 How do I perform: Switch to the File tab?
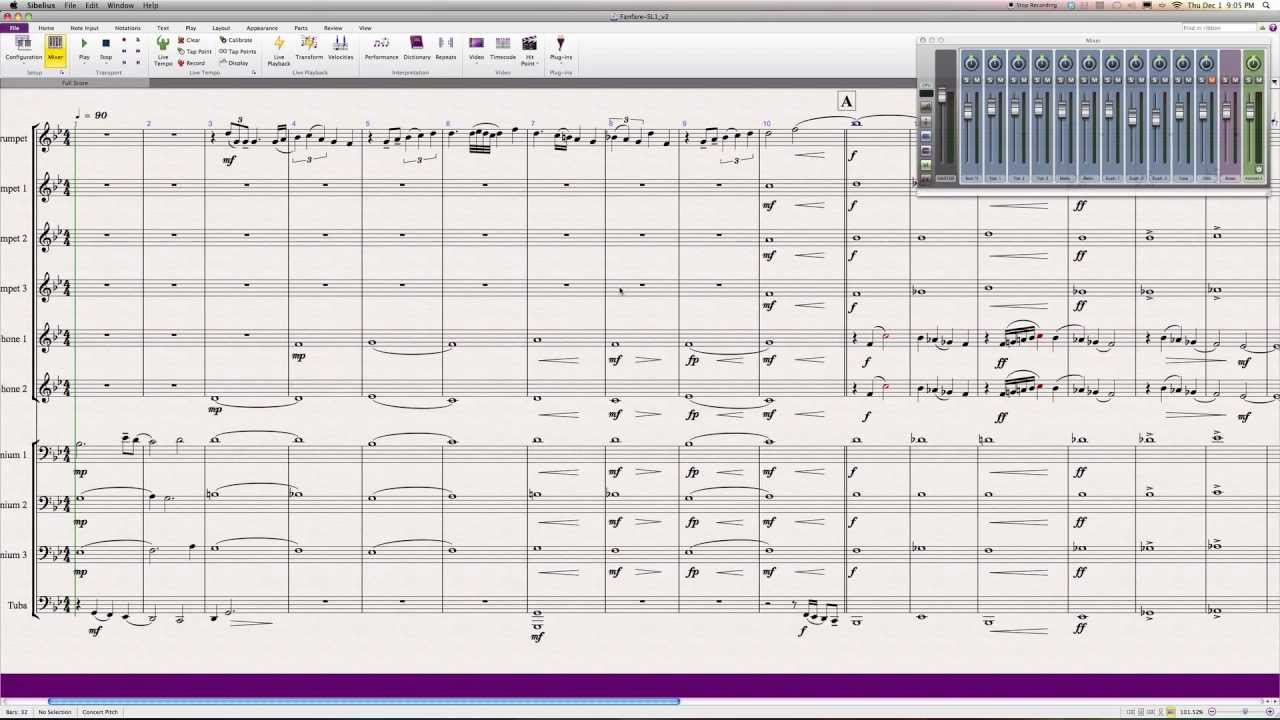15,28
